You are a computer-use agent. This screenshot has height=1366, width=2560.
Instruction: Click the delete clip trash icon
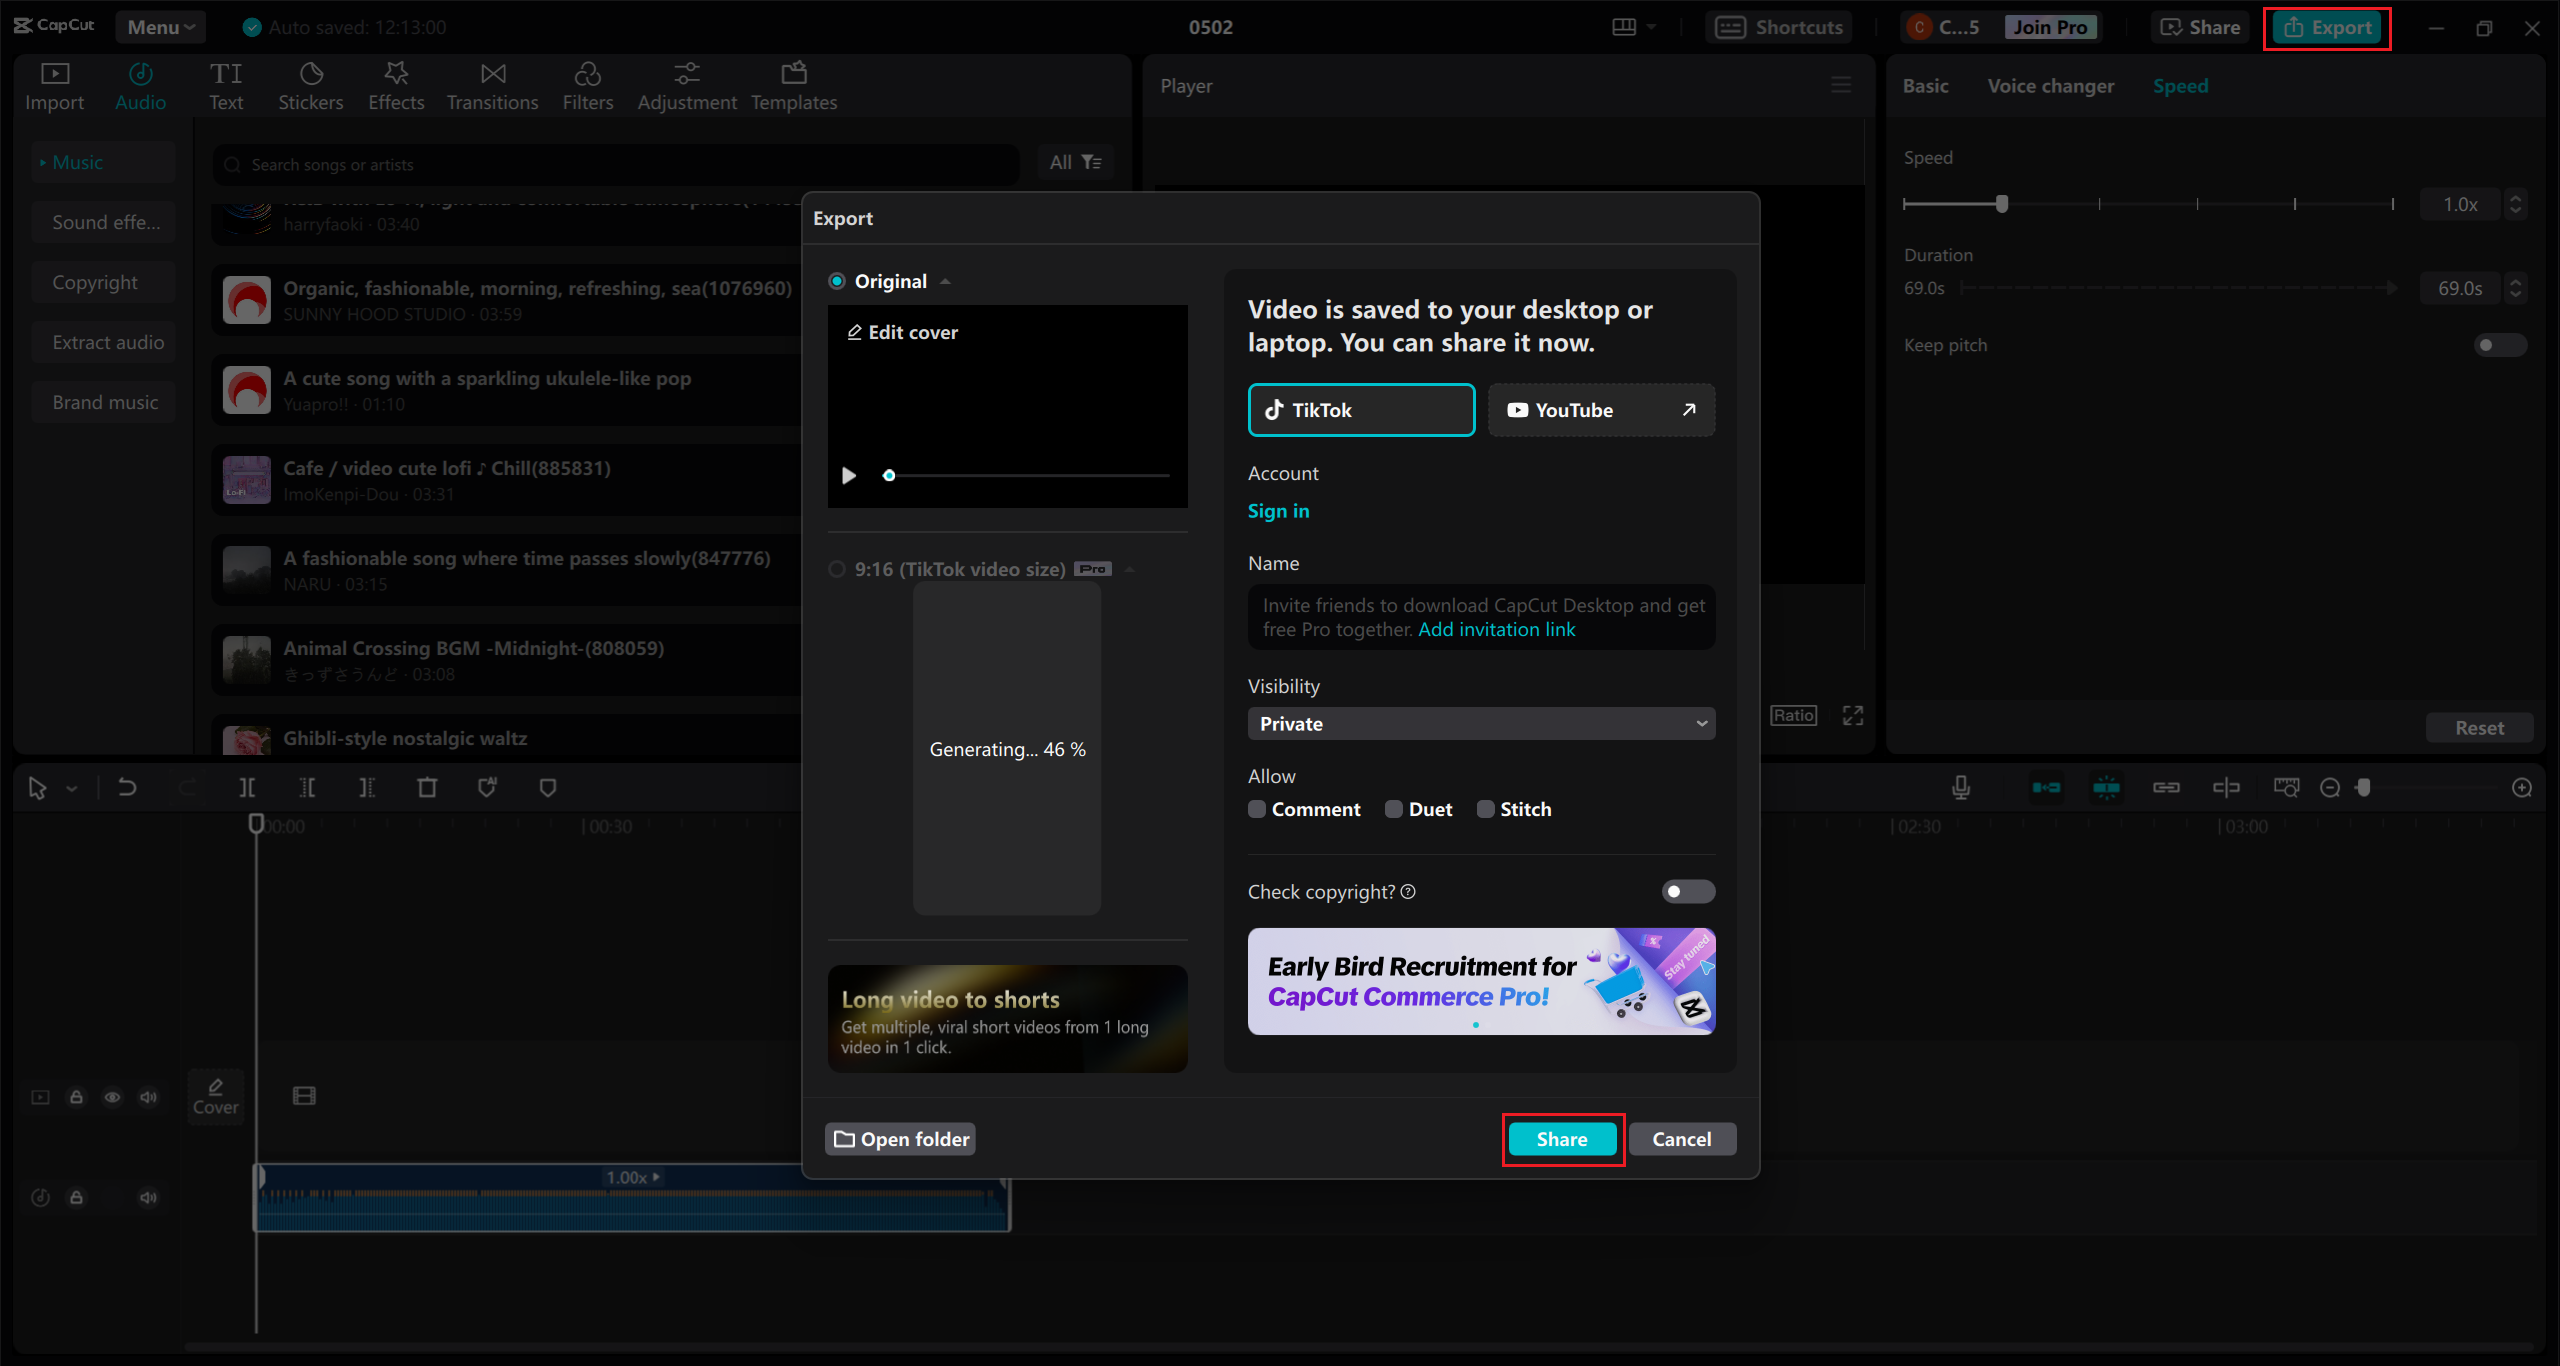(x=427, y=788)
